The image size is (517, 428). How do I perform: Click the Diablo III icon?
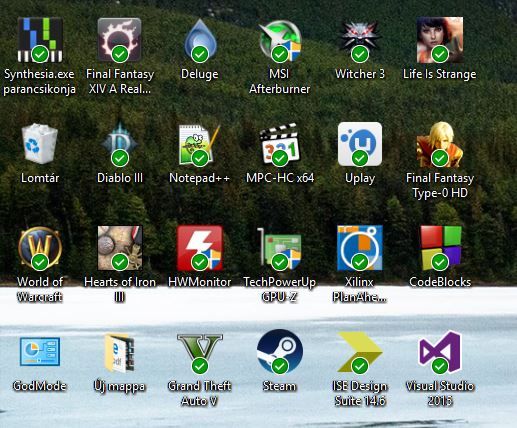[x=120, y=144]
